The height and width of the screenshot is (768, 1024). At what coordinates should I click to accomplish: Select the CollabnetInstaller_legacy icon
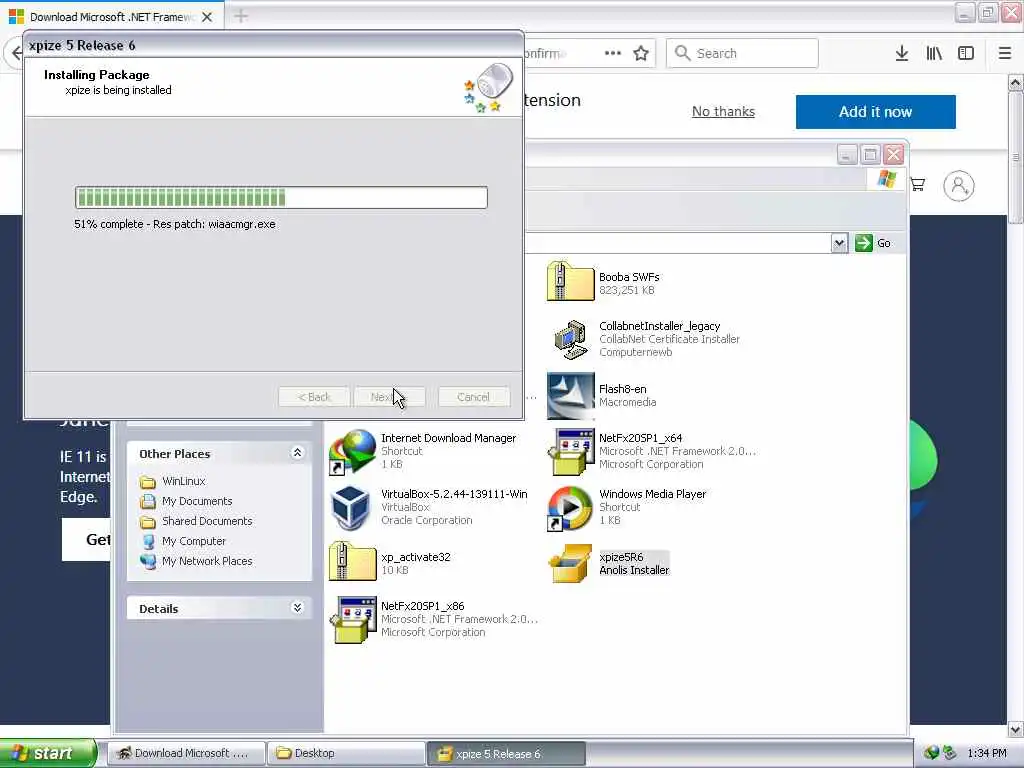tap(570, 340)
